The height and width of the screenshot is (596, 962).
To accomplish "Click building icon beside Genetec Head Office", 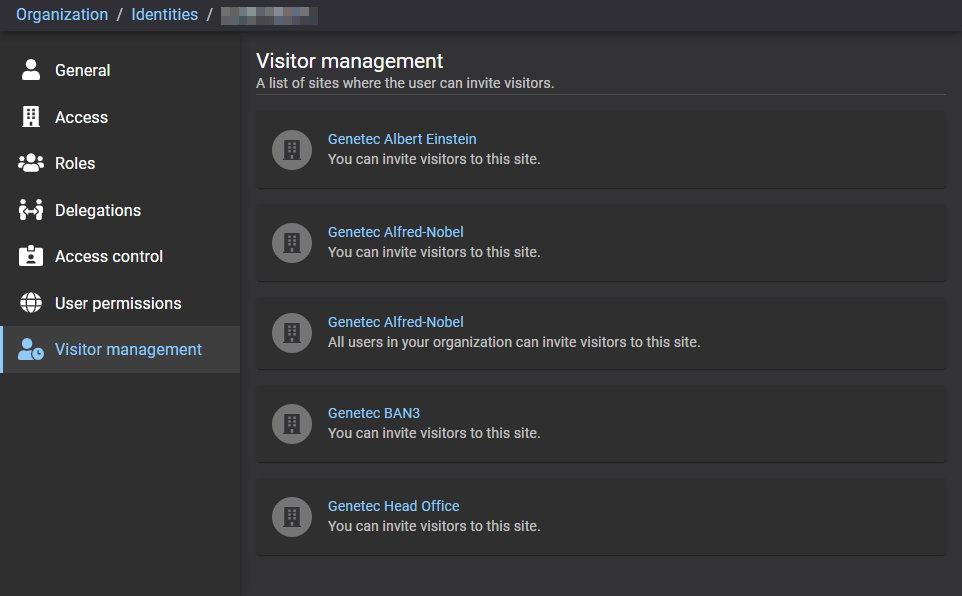I will [292, 517].
